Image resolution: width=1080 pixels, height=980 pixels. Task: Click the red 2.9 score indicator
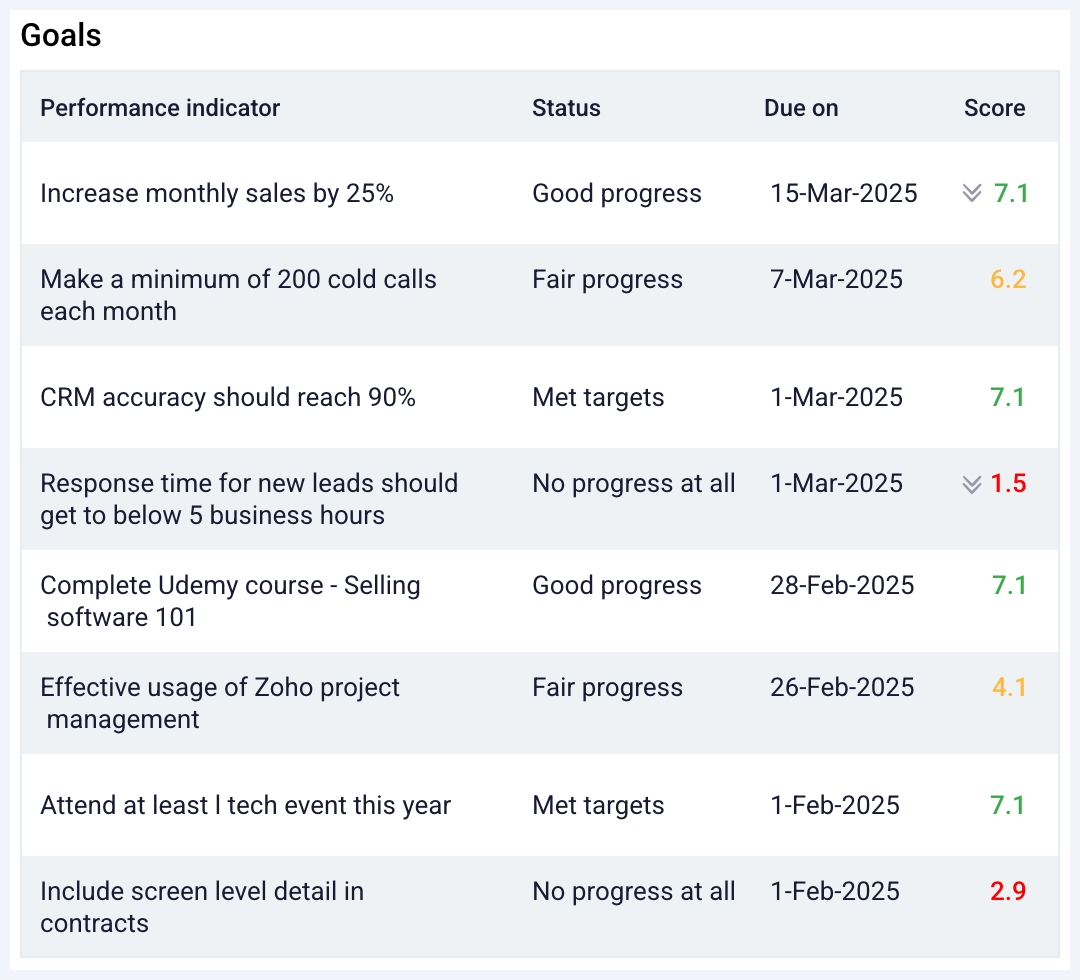[x=1010, y=891]
